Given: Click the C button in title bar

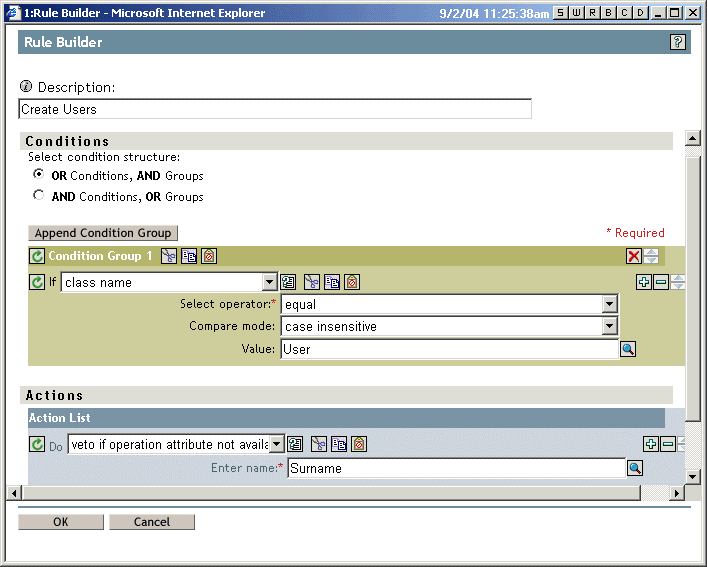Looking at the screenshot, I should tap(624, 13).
